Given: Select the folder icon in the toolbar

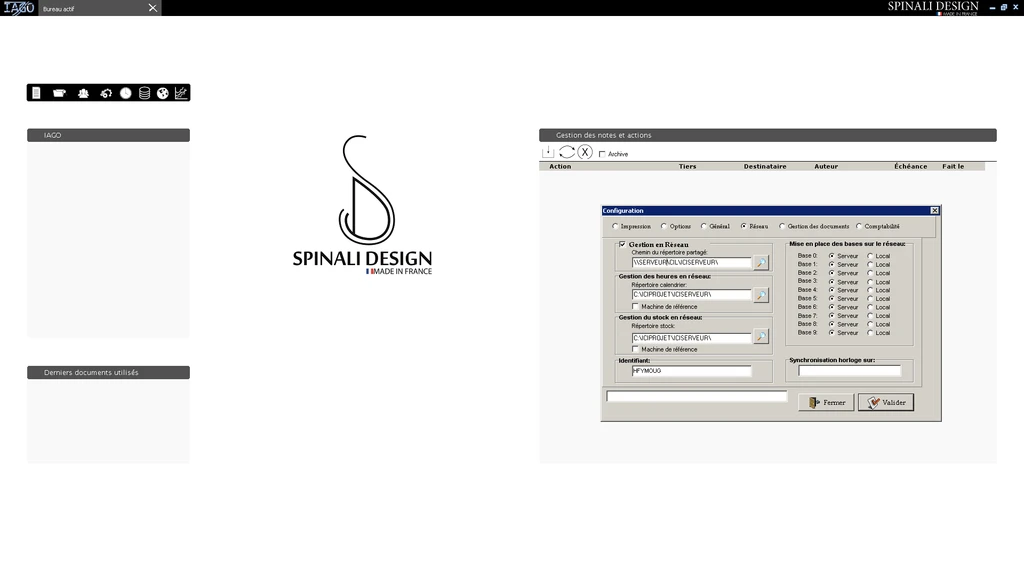Looking at the screenshot, I should [59, 92].
